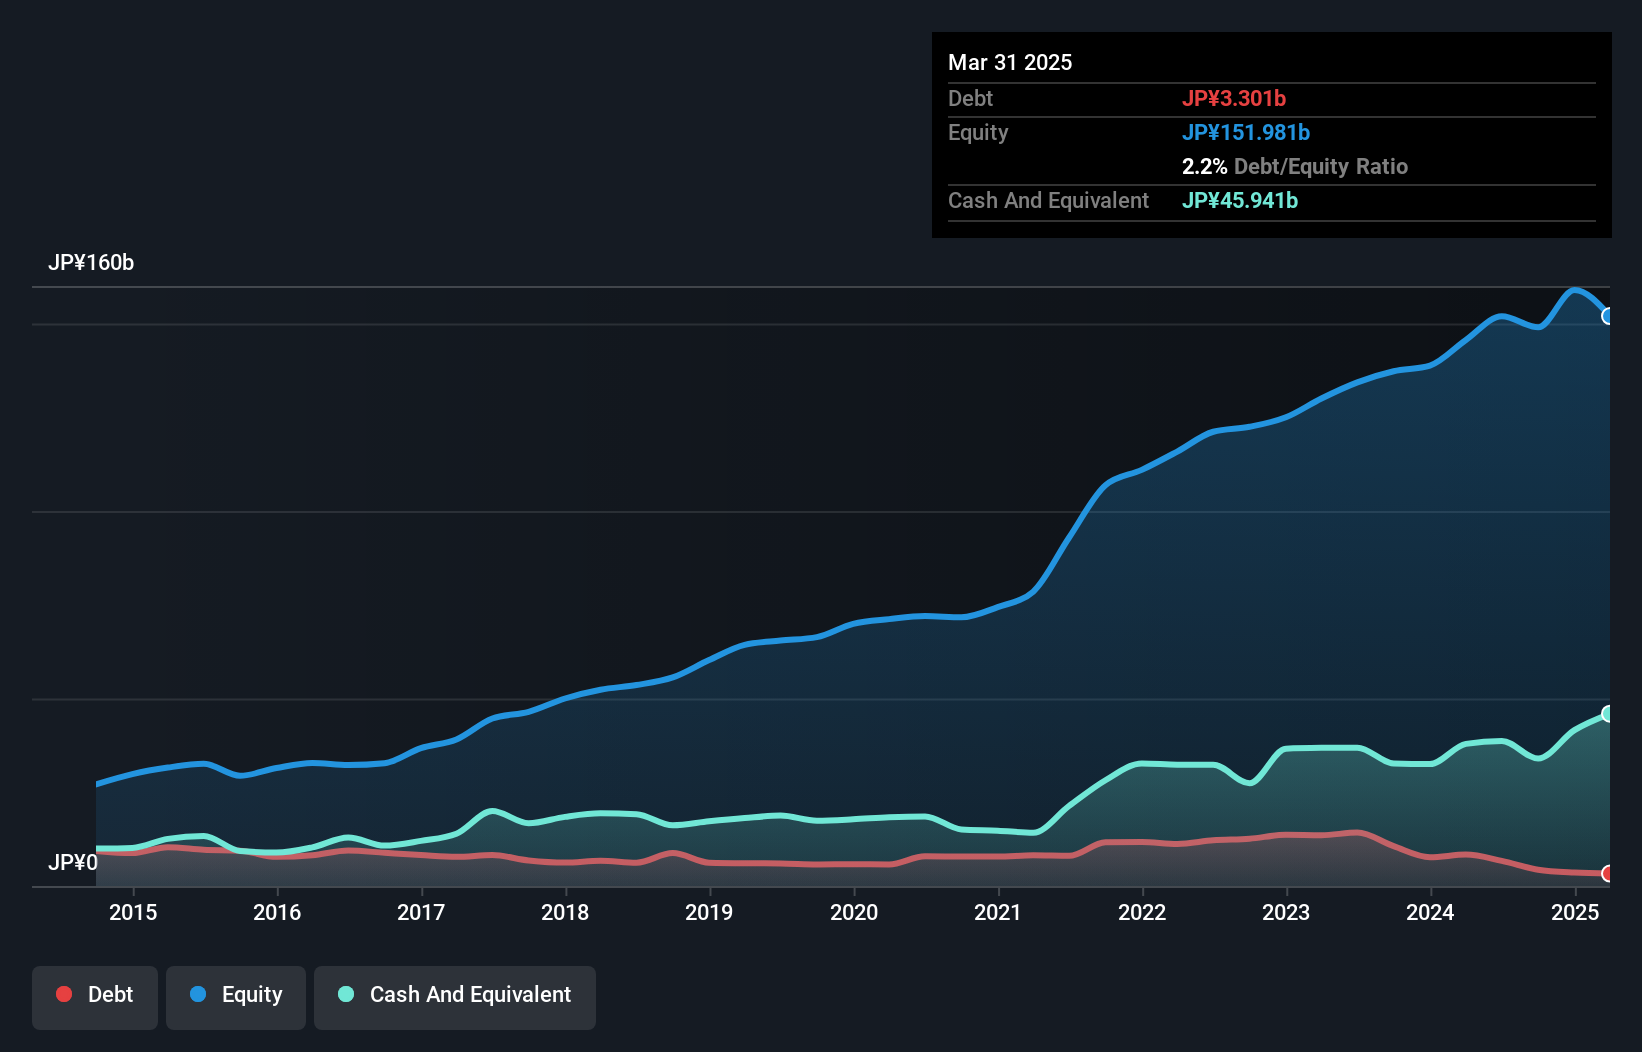Click the red Debt legend dot
The height and width of the screenshot is (1052, 1642).
63,994
